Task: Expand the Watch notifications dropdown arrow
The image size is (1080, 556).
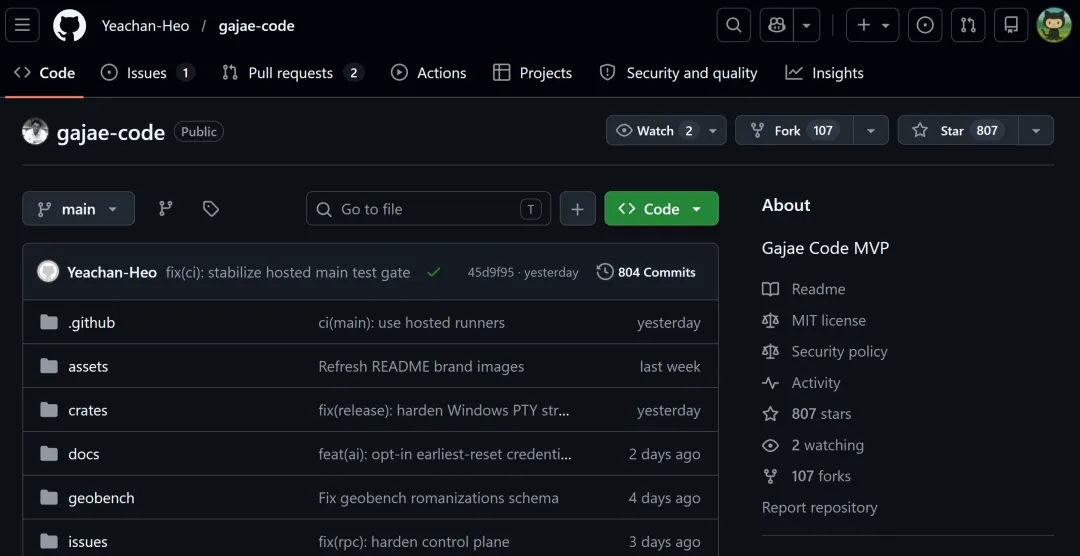Action: pos(713,130)
